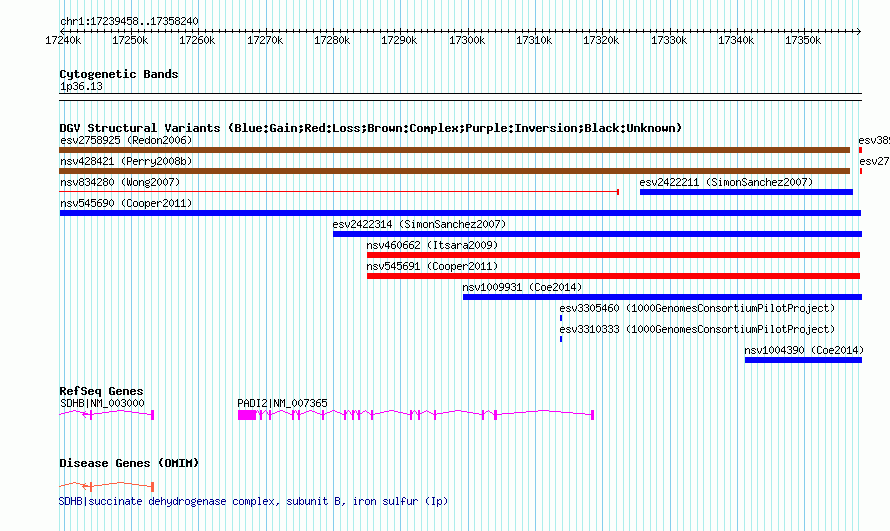Click red nsv460662 (Itsara2009) loss bar
This screenshot has height=531, width=890.
click(613, 255)
